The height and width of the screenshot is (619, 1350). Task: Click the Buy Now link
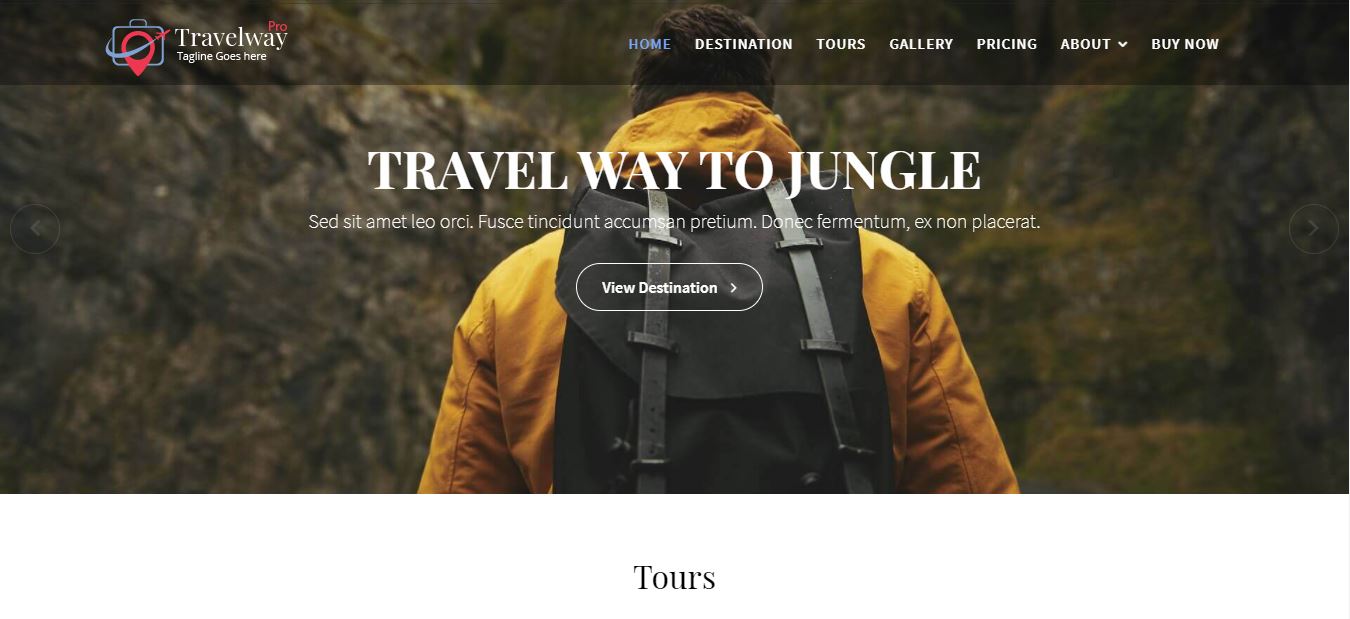(1185, 44)
